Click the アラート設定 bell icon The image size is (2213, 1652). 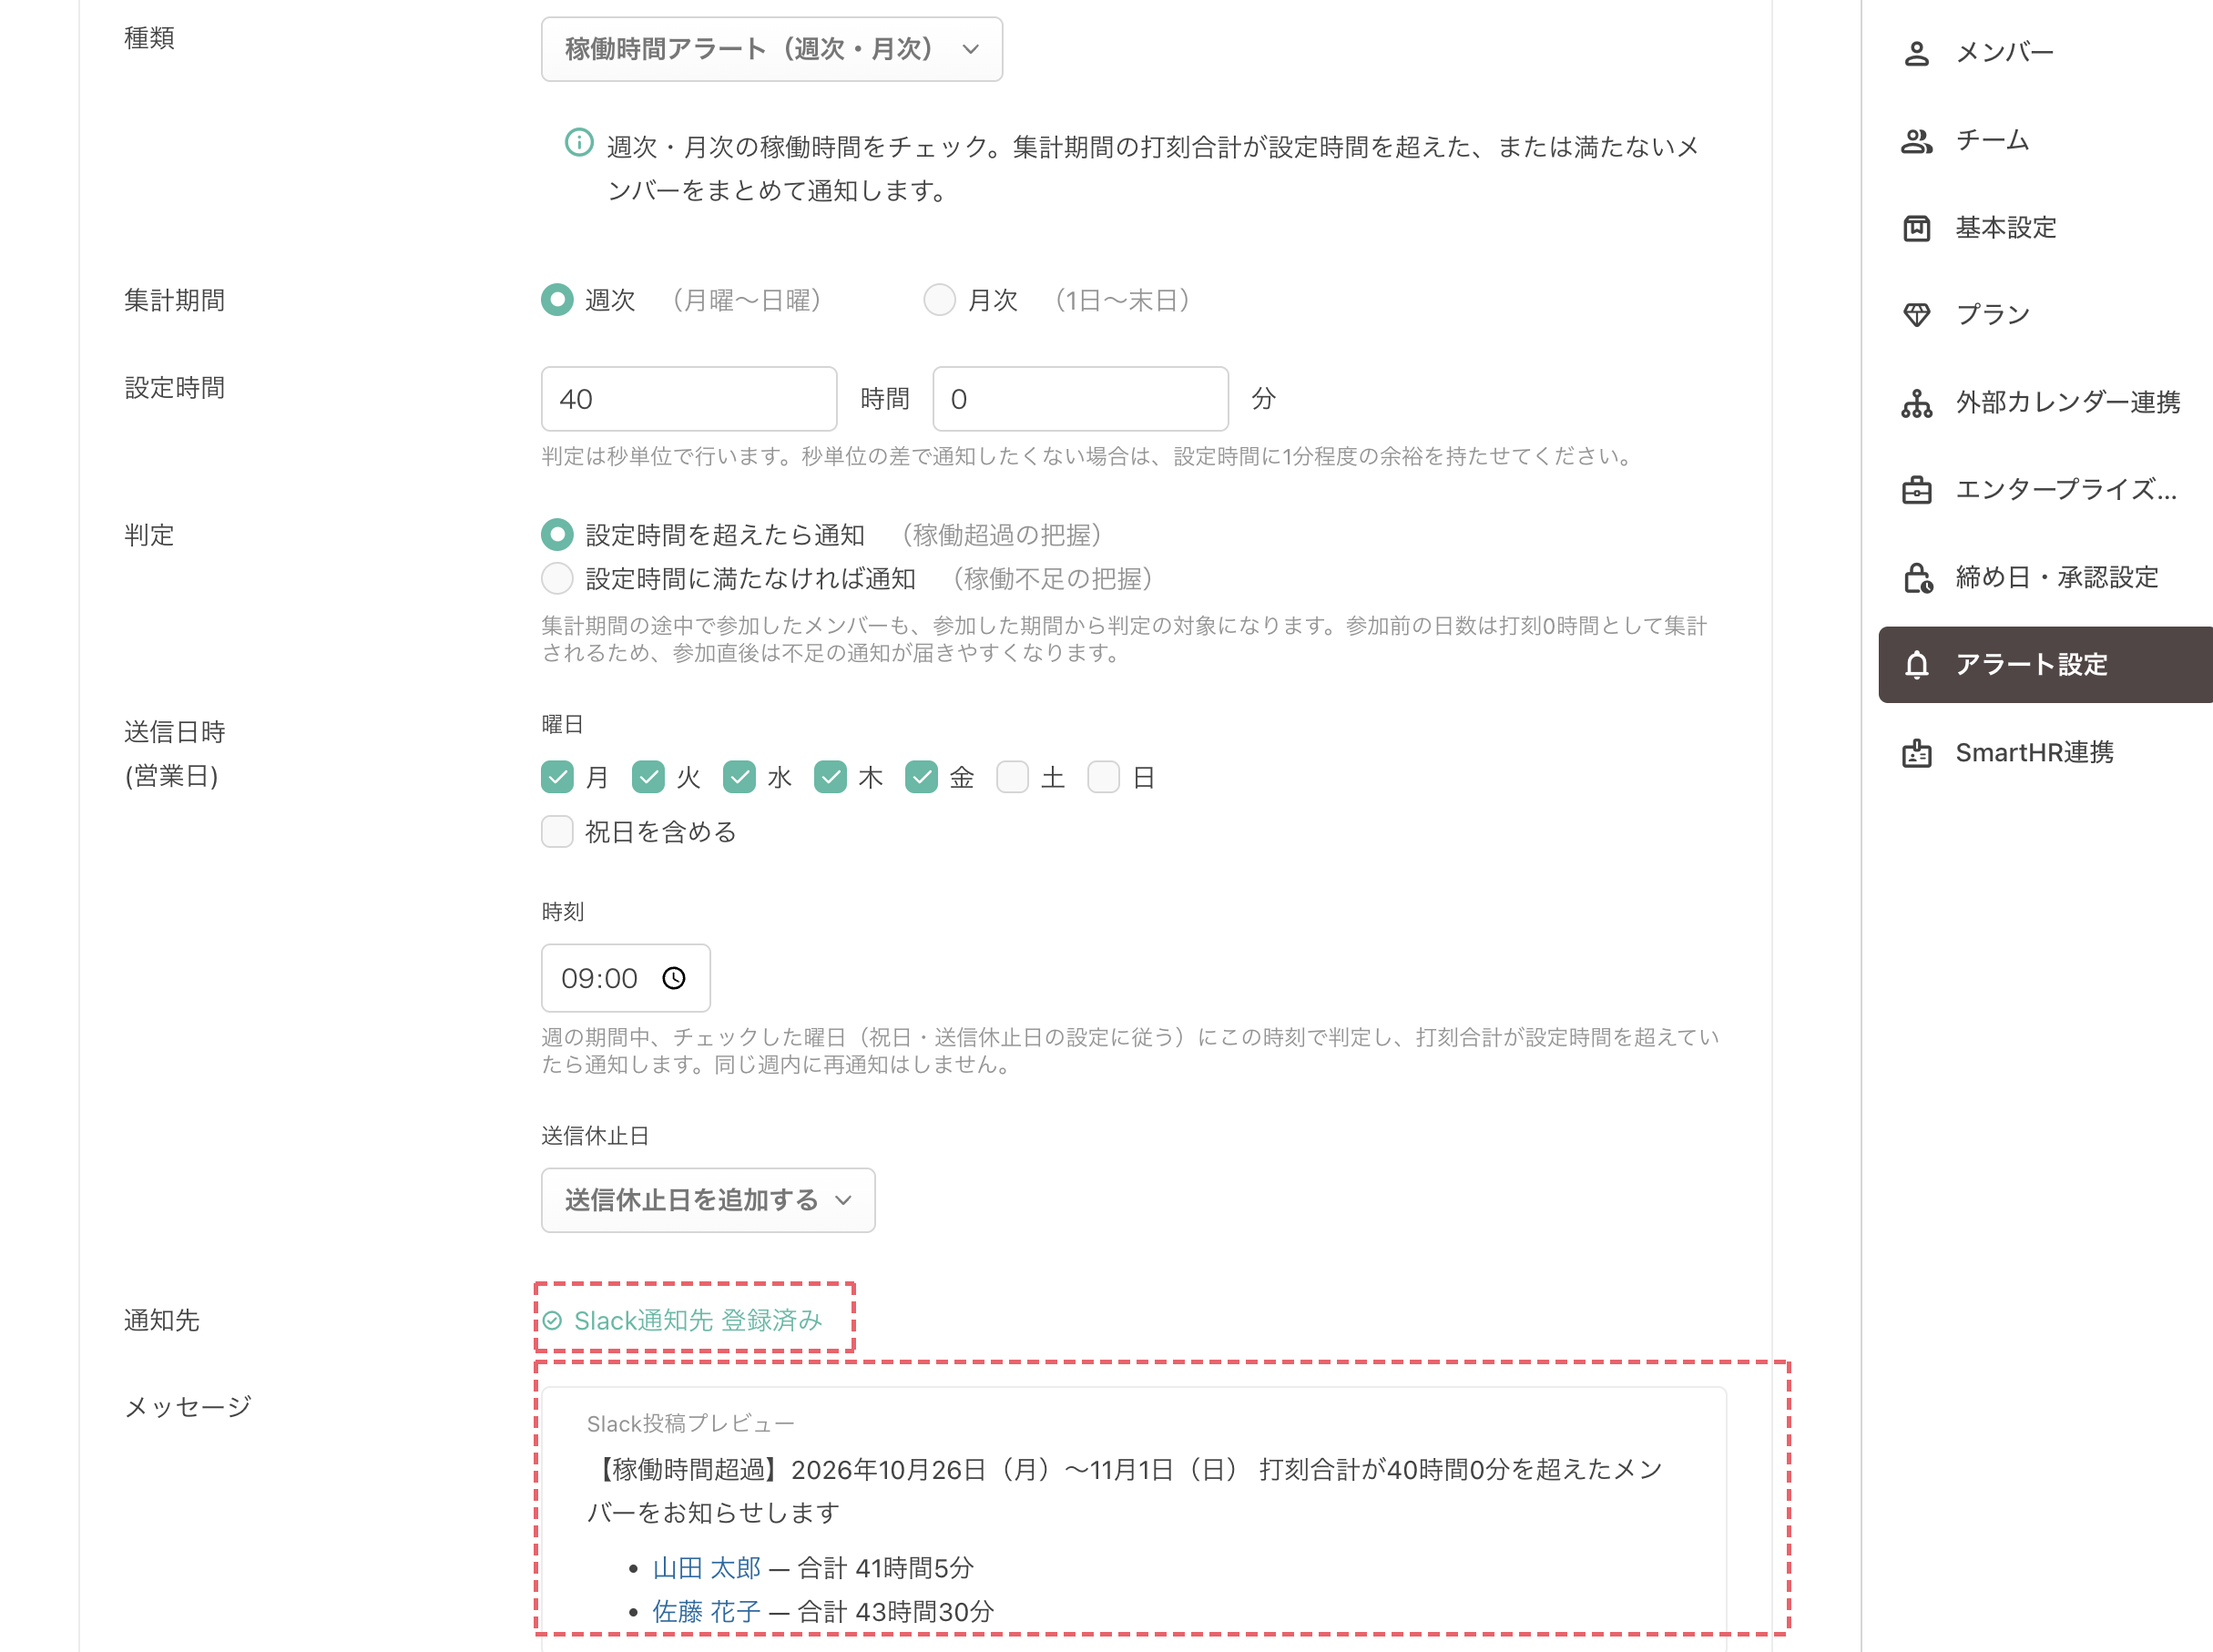point(1916,665)
